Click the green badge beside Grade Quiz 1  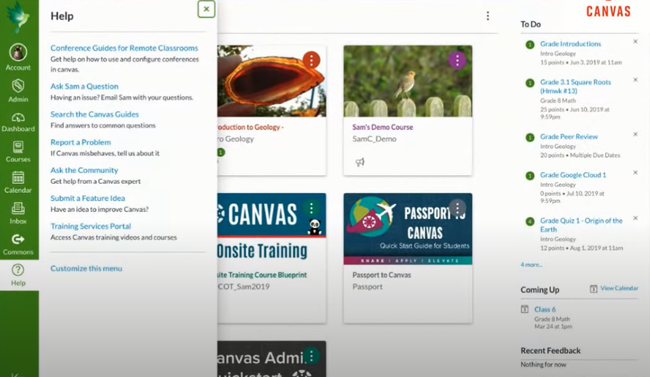tap(529, 221)
